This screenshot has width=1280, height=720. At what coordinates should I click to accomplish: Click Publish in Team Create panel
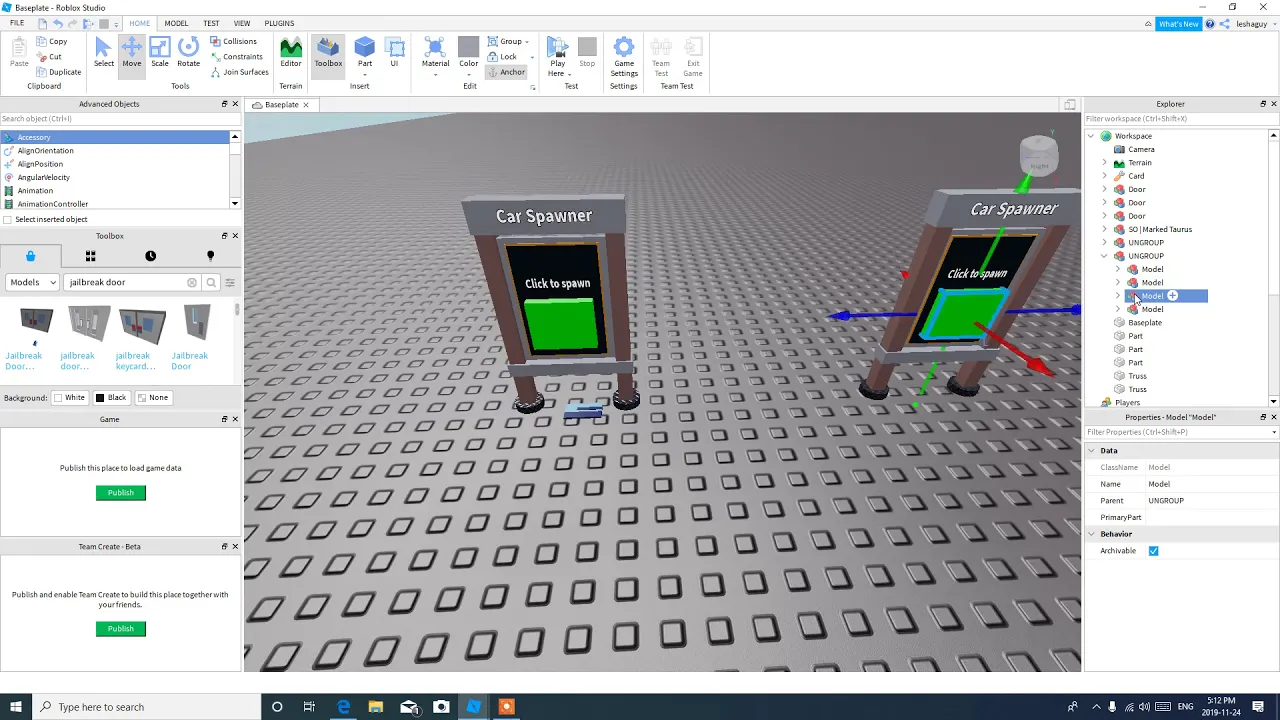tap(121, 629)
